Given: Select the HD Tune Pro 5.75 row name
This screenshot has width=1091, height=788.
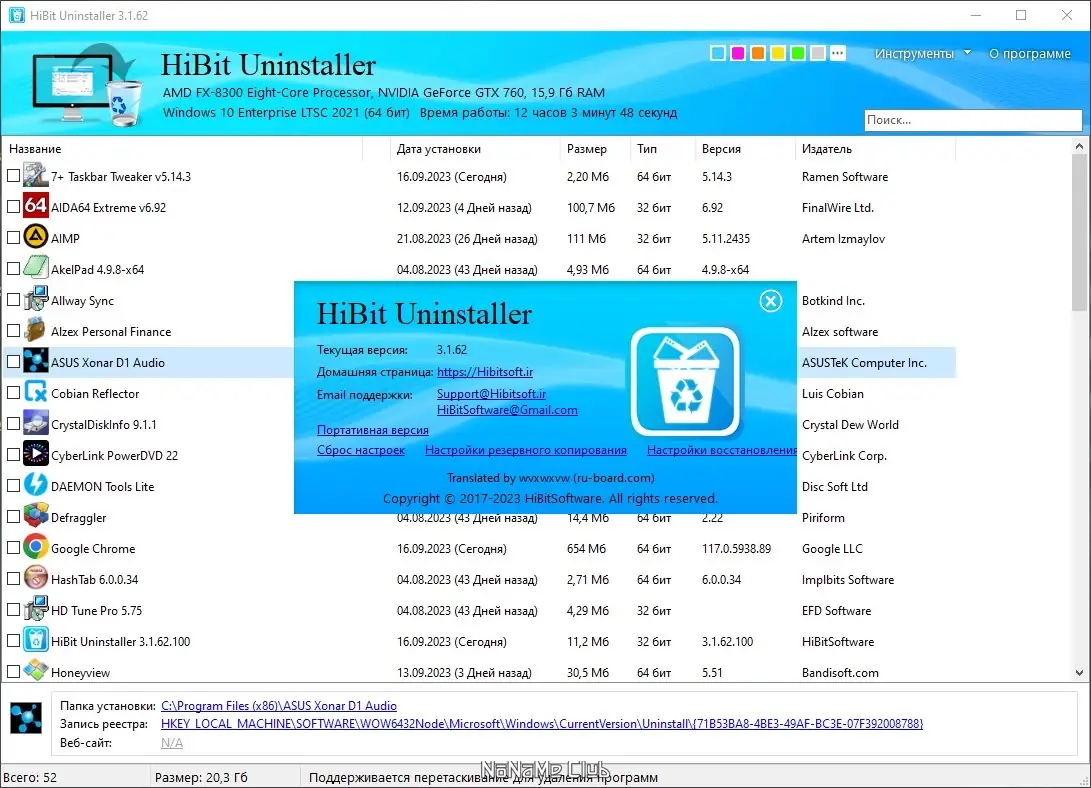Looking at the screenshot, I should click(97, 611).
